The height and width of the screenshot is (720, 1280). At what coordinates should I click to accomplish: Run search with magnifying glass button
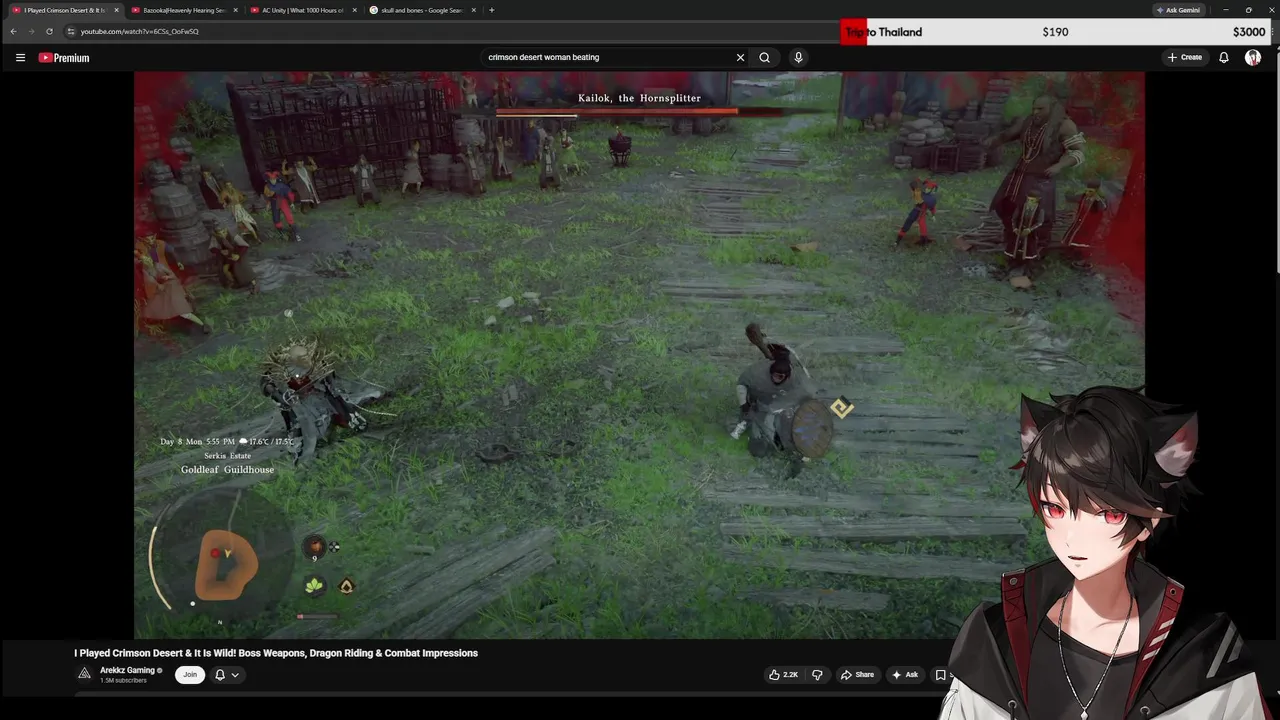click(x=764, y=57)
